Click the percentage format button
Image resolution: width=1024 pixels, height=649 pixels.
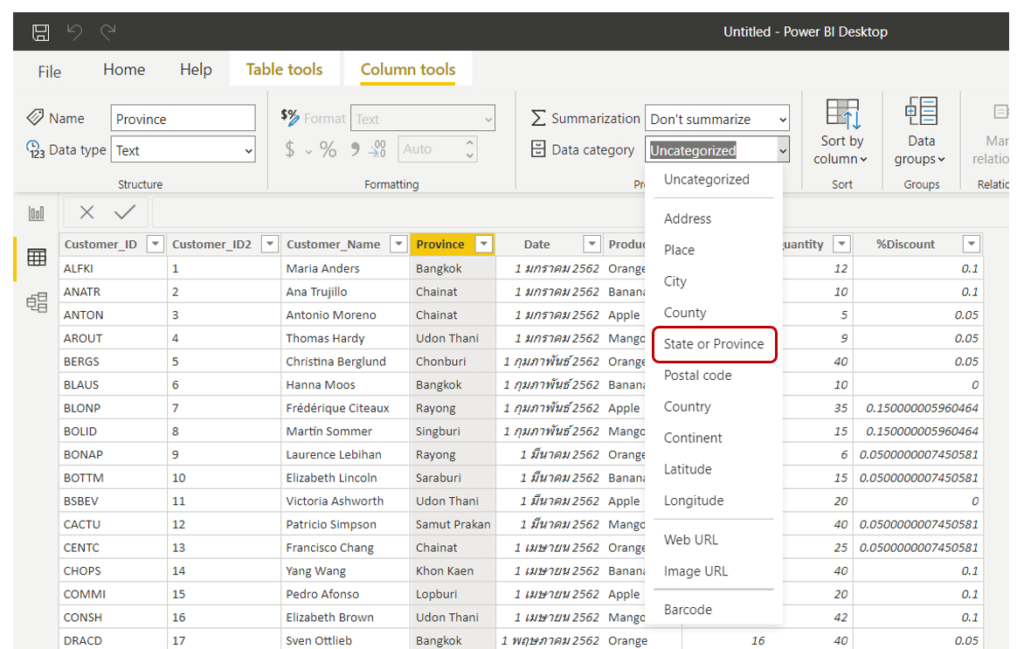click(328, 150)
